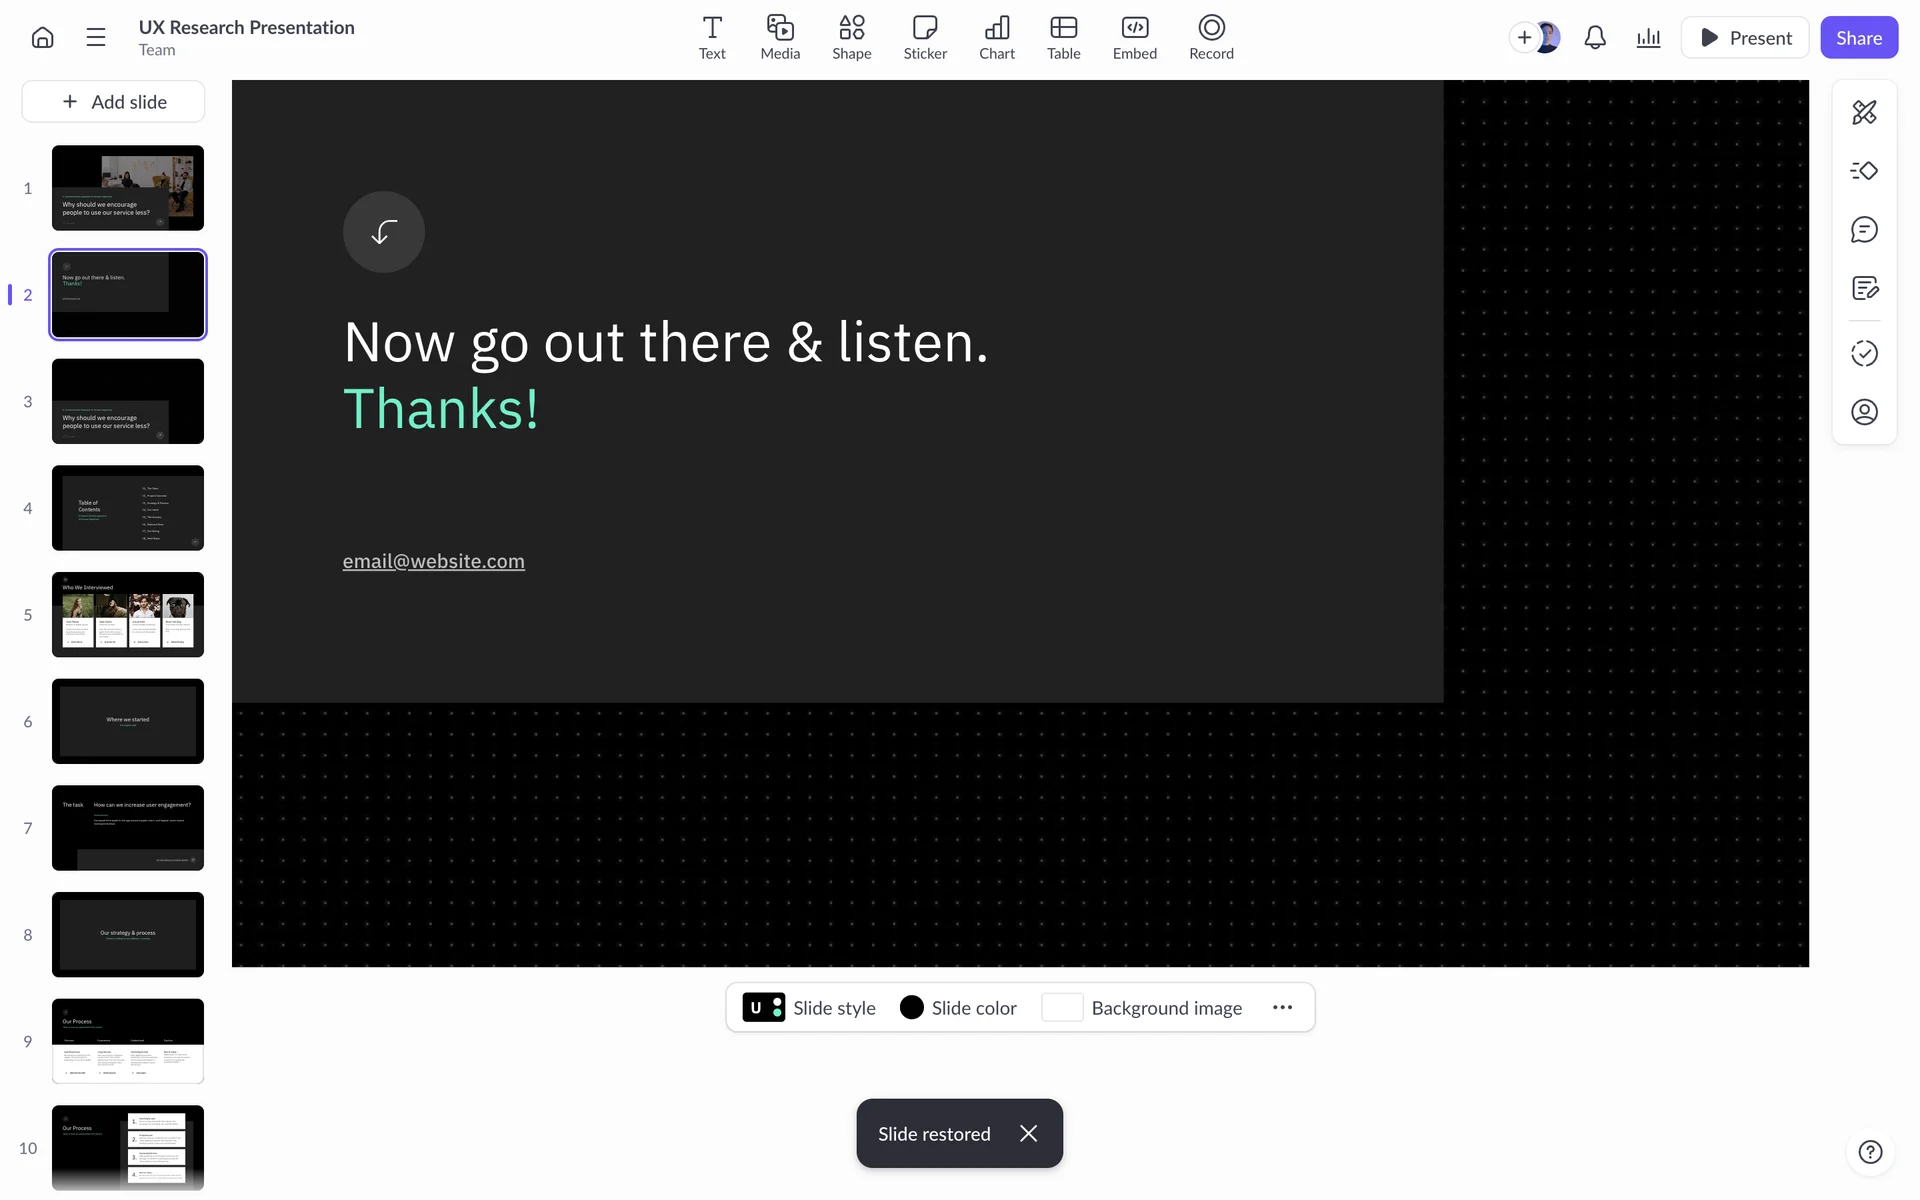1920x1200 pixels.
Task: Open the hamburger menu
Action: pos(96,38)
